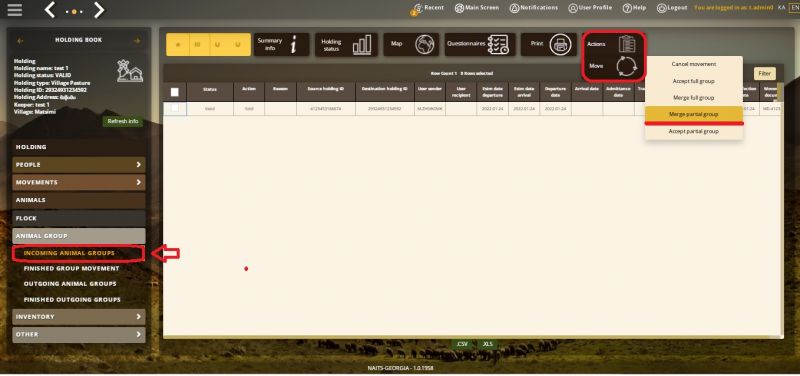Switch language to EN
The width and height of the screenshot is (800, 376).
[x=794, y=8]
